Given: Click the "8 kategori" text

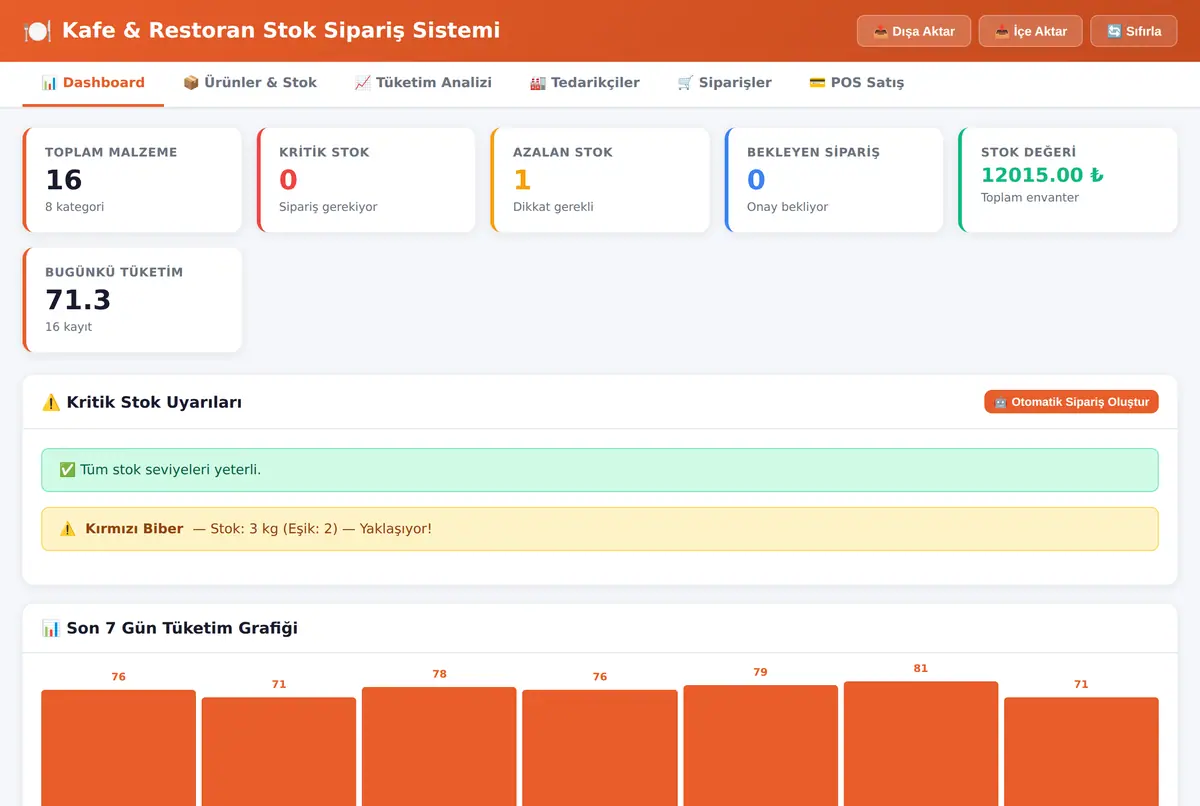Looking at the screenshot, I should tap(75, 207).
